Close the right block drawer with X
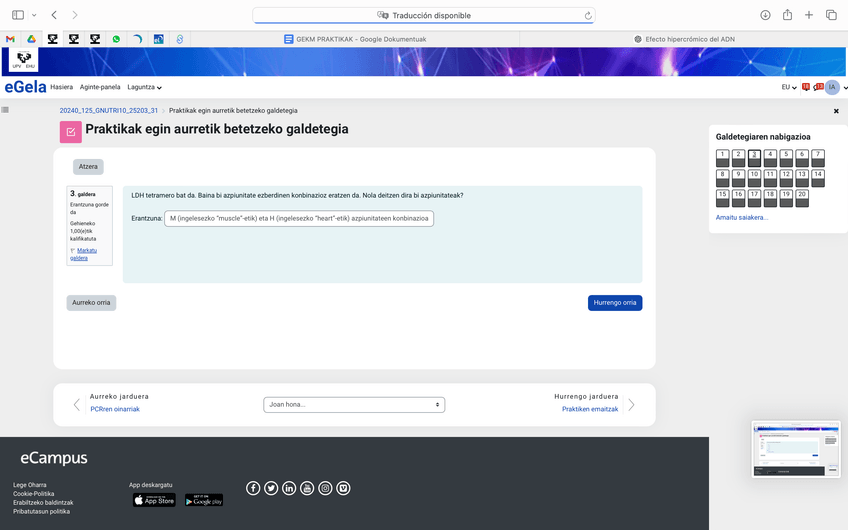Screen dimensions: 848x530 tap(836, 111)
